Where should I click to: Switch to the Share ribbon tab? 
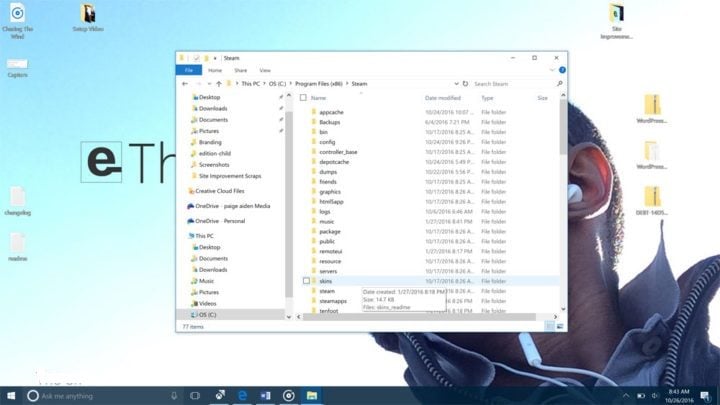coord(240,70)
